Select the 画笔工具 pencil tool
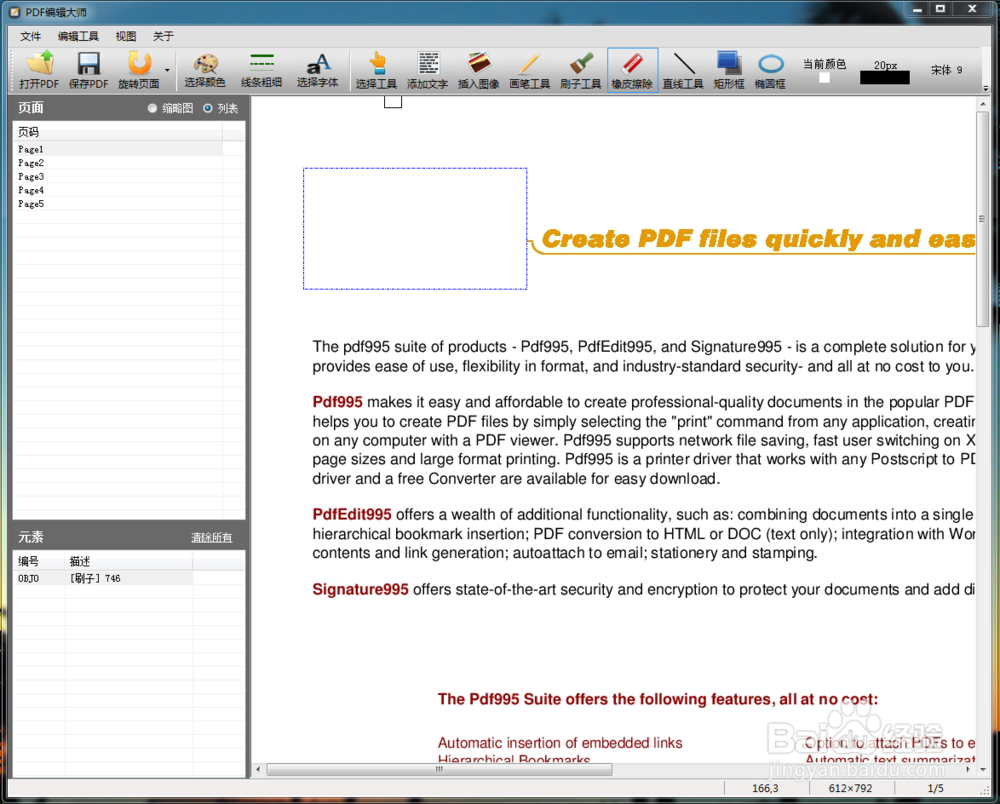 529,70
